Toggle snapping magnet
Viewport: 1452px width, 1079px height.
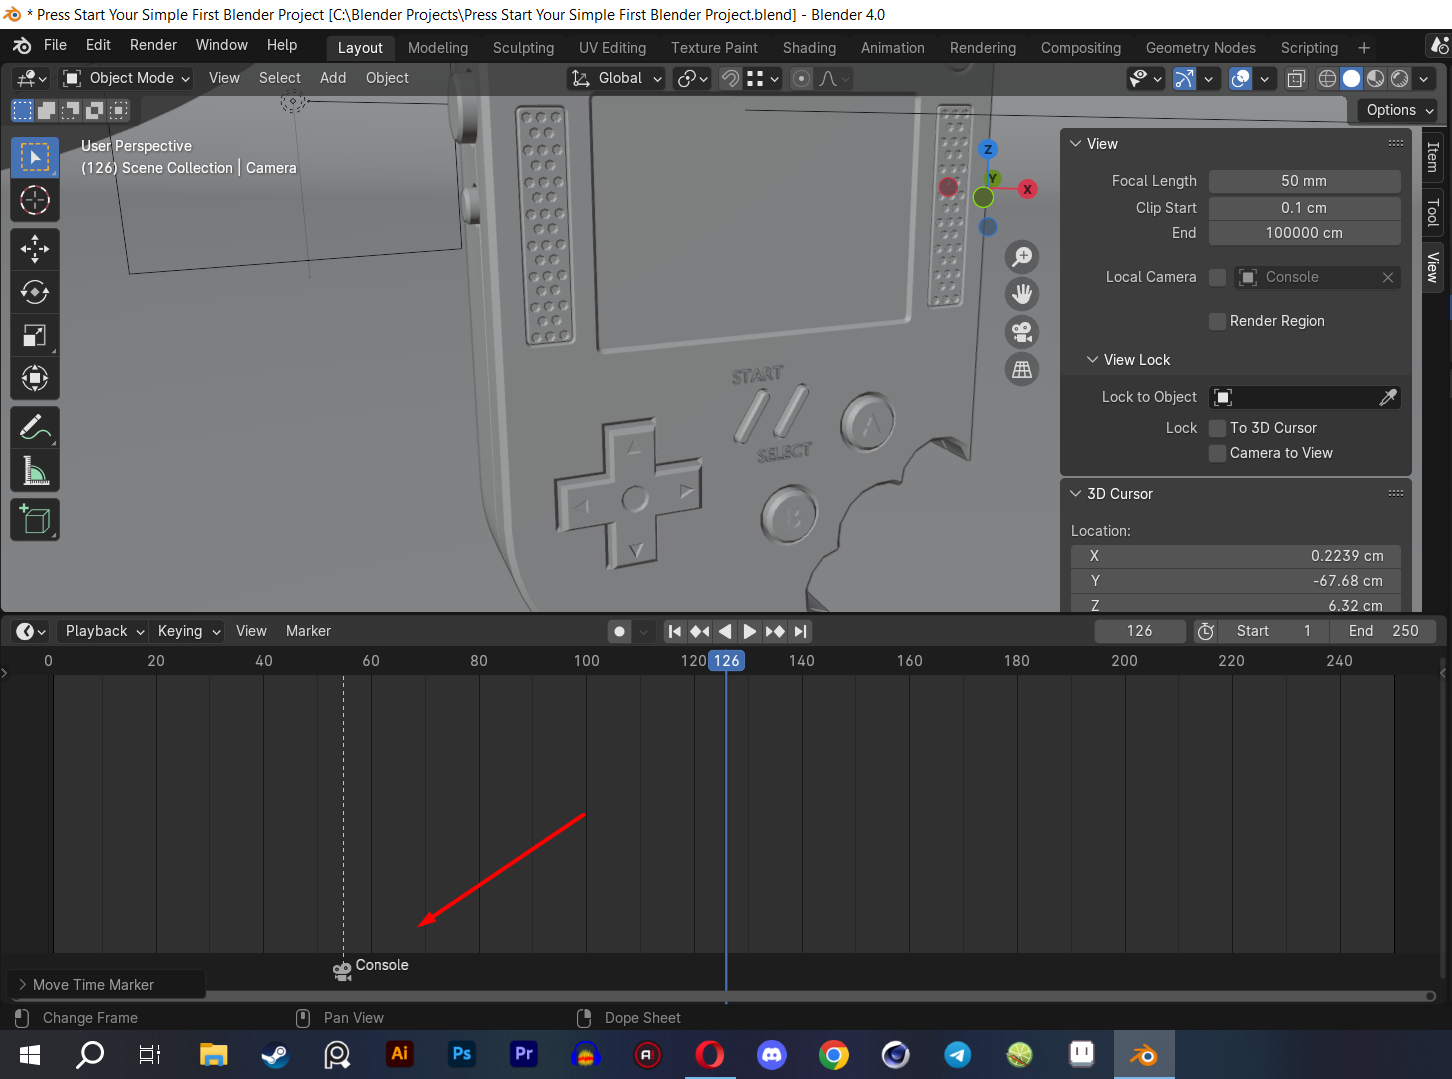[731, 78]
